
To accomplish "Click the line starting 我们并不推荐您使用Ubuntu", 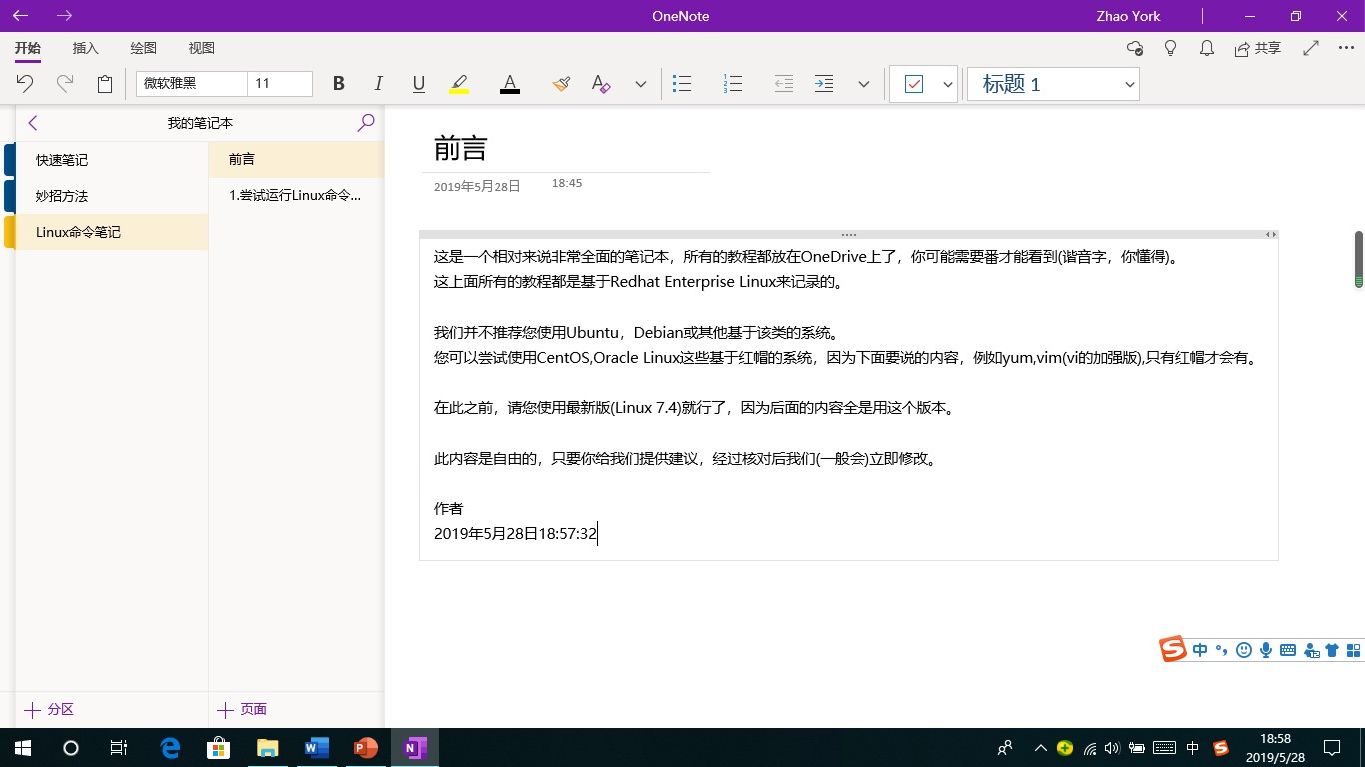I will (637, 332).
